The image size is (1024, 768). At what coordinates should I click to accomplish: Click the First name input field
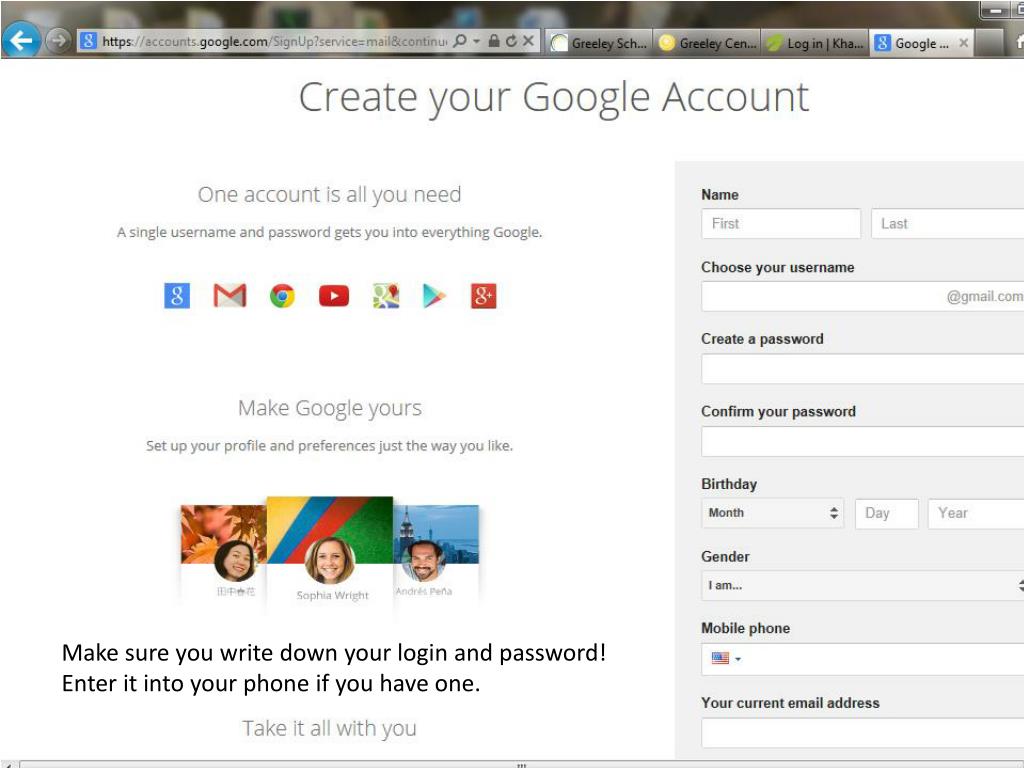781,224
